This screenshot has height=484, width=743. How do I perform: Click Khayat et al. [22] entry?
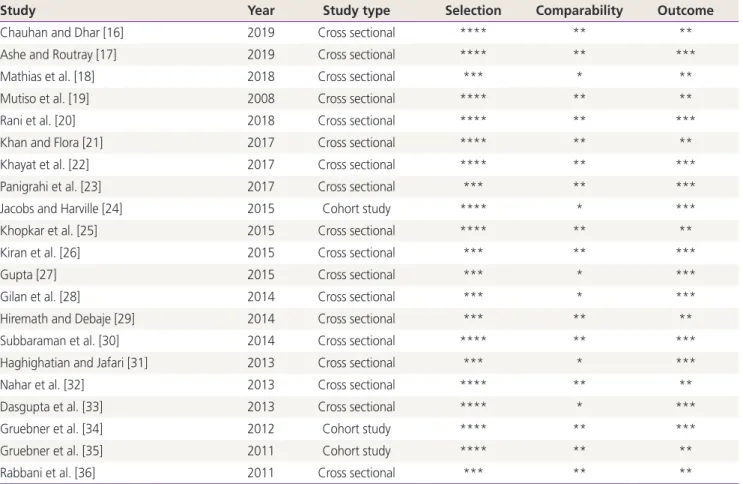45,164
